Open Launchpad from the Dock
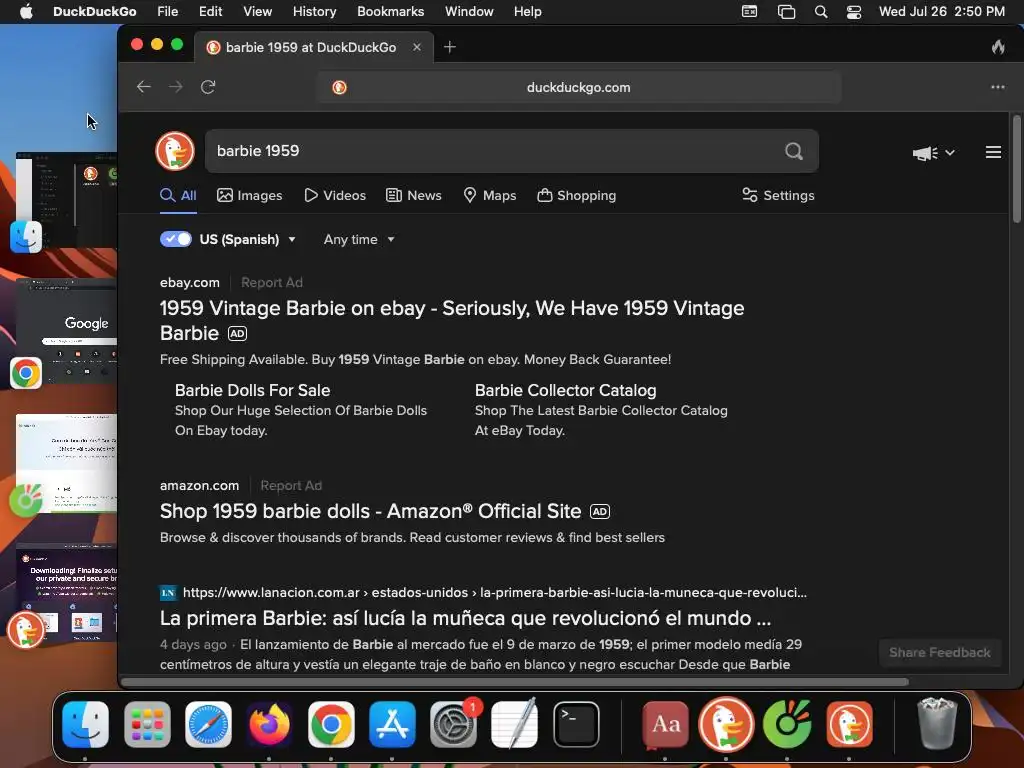This screenshot has width=1024, height=768. click(147, 724)
